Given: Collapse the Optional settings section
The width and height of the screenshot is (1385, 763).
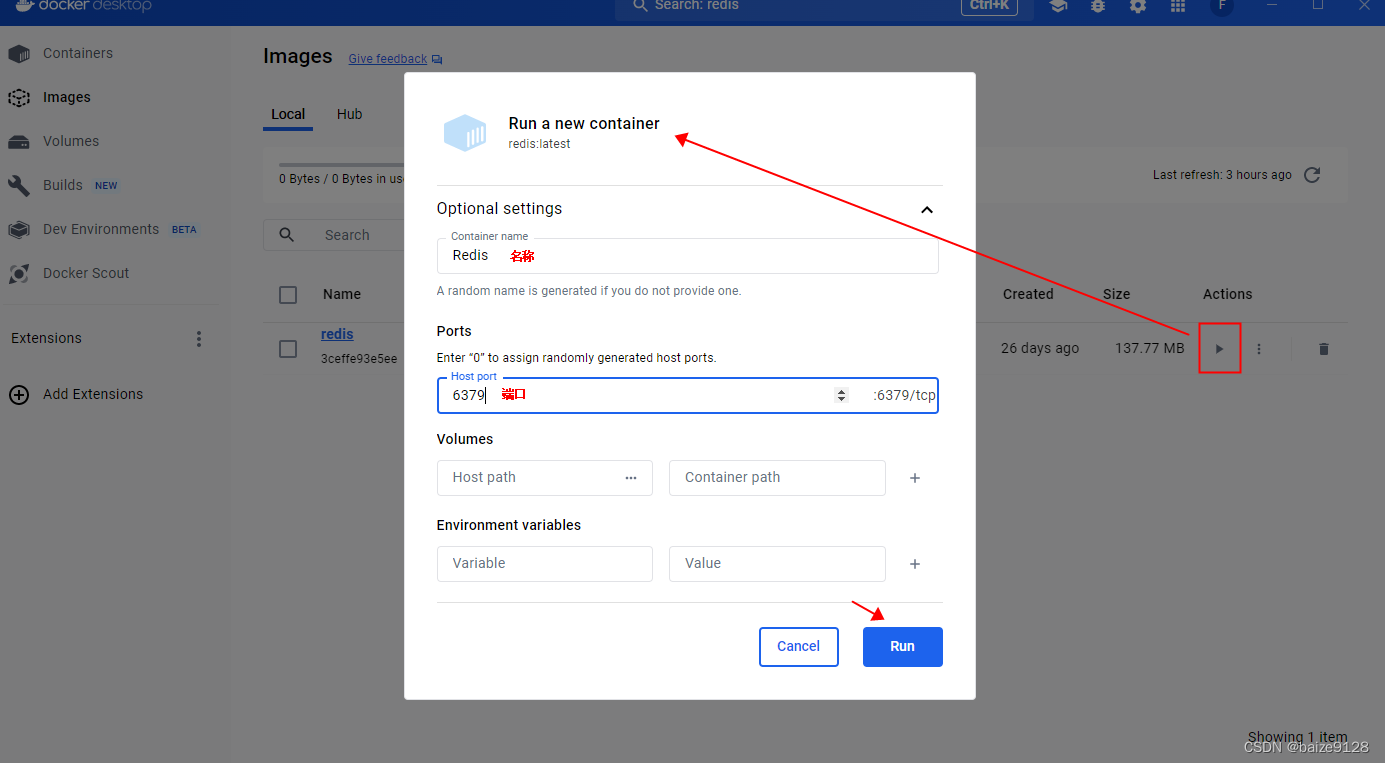Looking at the screenshot, I should pos(927,210).
